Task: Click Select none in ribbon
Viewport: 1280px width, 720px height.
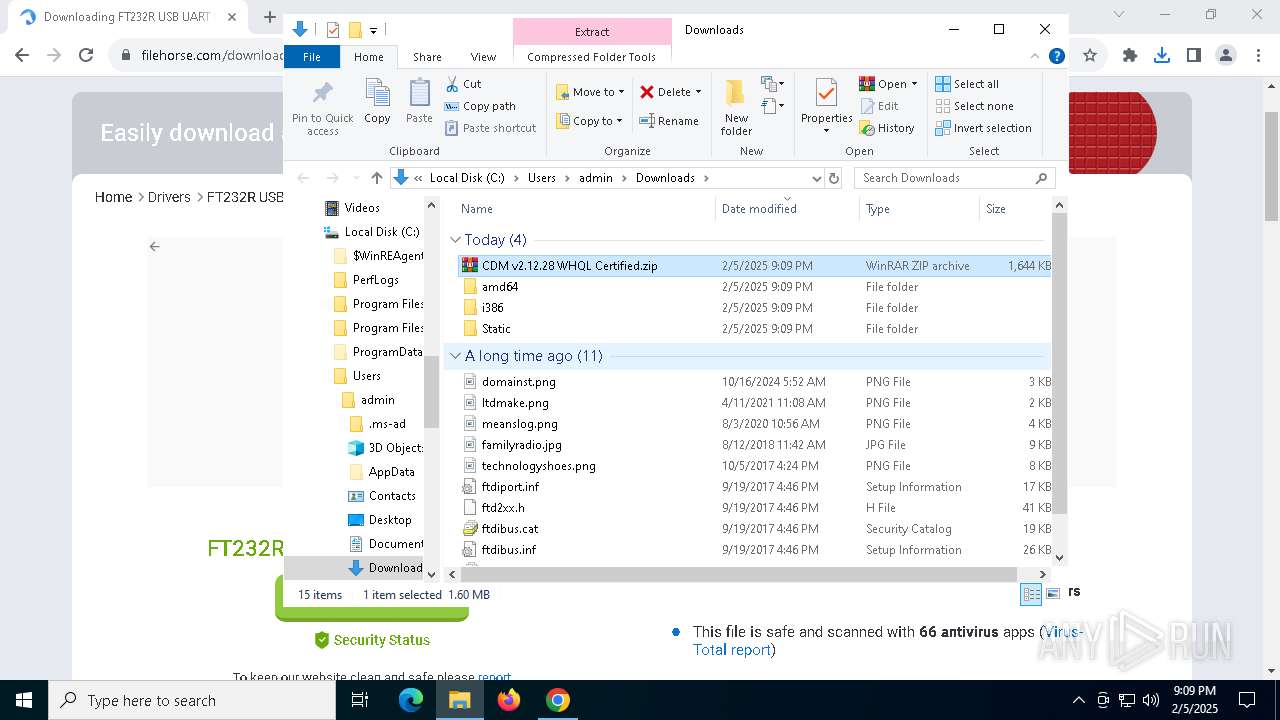Action: [974, 106]
